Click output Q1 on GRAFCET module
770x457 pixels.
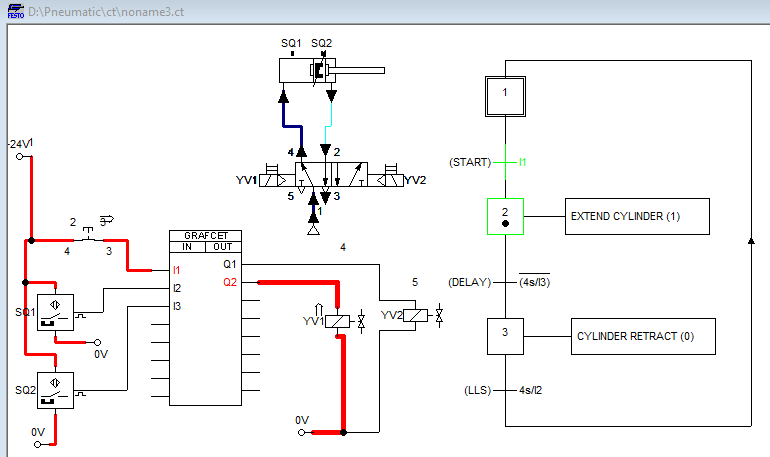[x=230, y=264]
